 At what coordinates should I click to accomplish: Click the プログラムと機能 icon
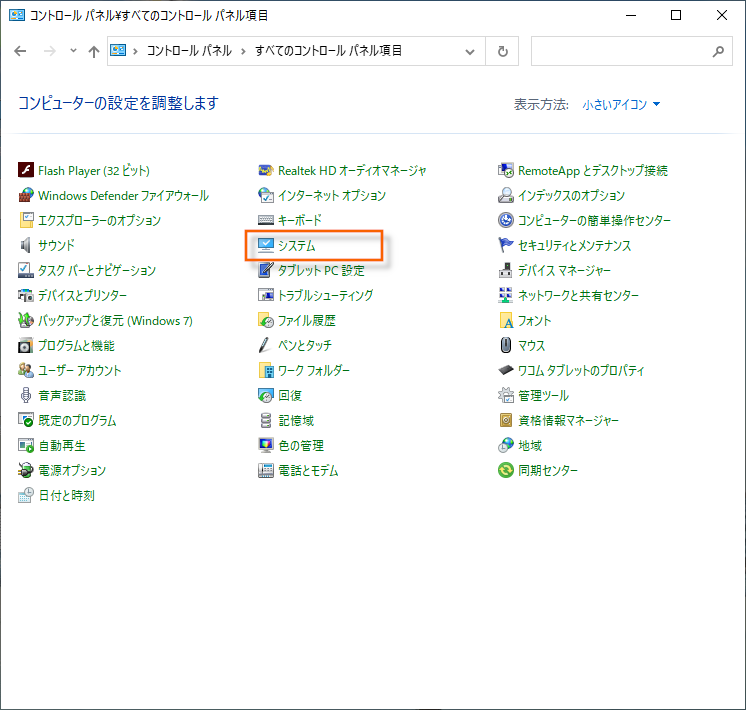pyautogui.click(x=26, y=345)
